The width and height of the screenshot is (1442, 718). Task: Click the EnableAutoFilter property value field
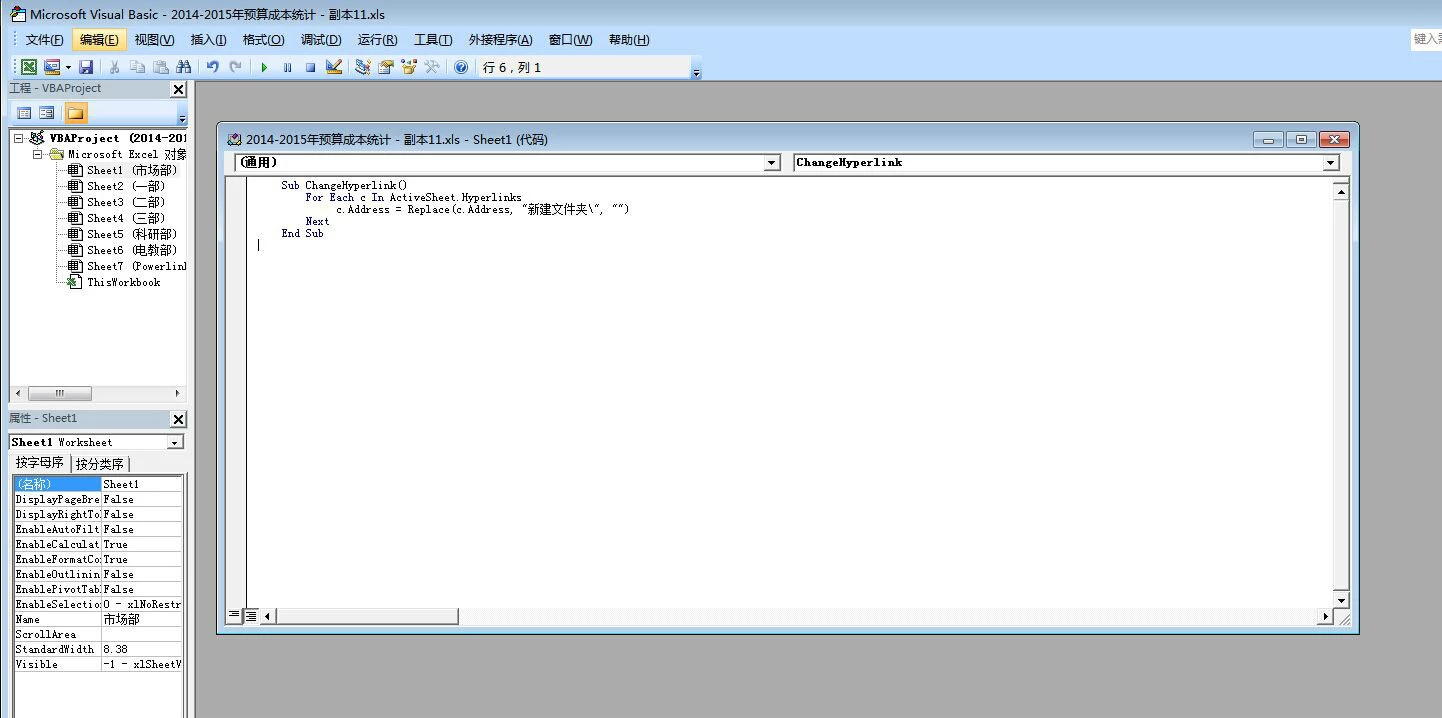[140, 529]
